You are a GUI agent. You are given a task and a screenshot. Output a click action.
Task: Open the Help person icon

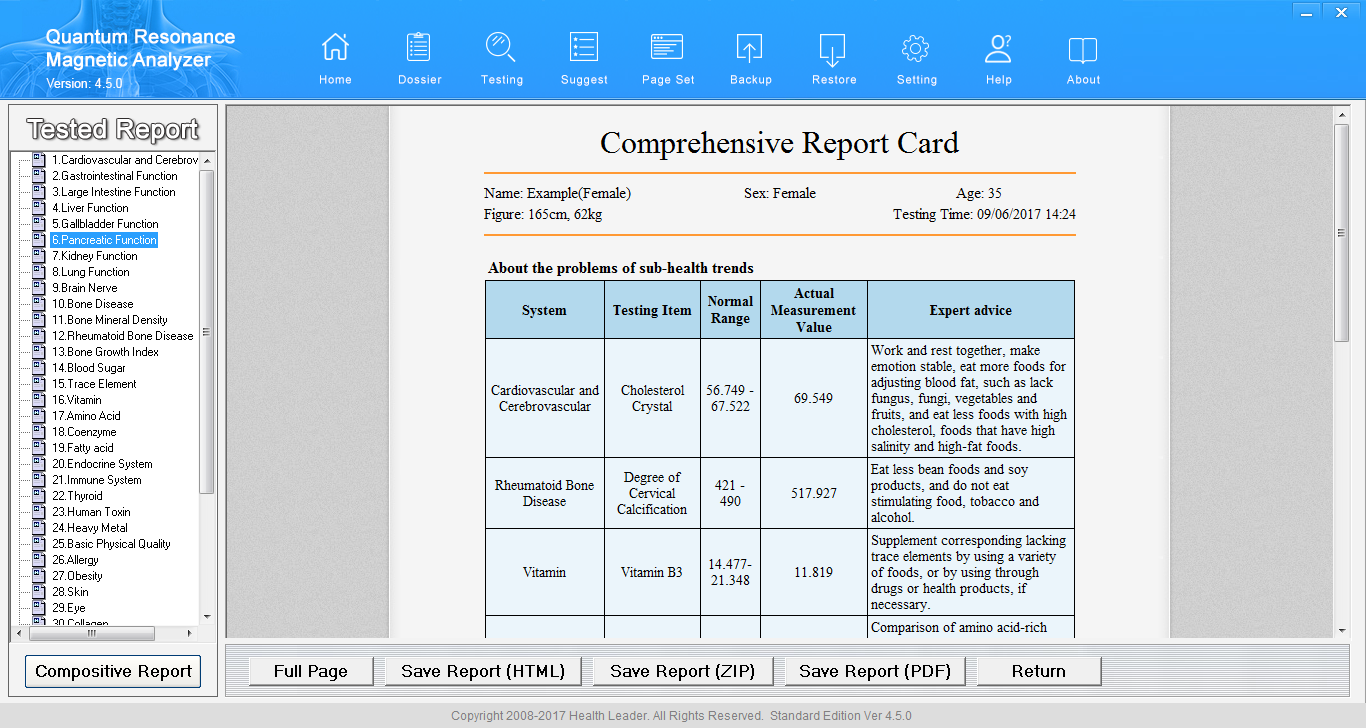click(998, 47)
